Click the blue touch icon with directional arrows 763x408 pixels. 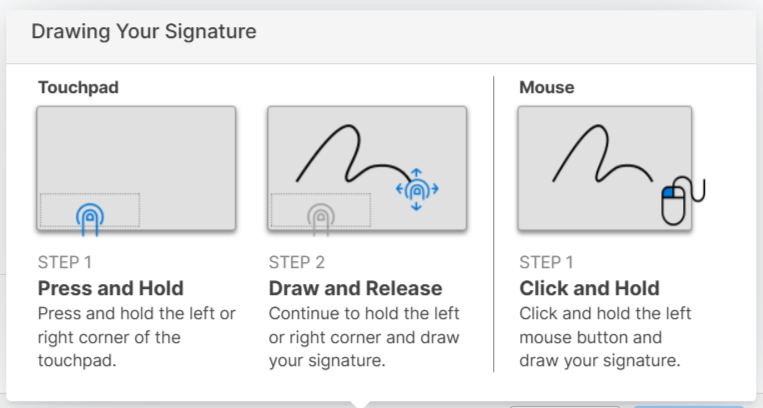click(417, 189)
